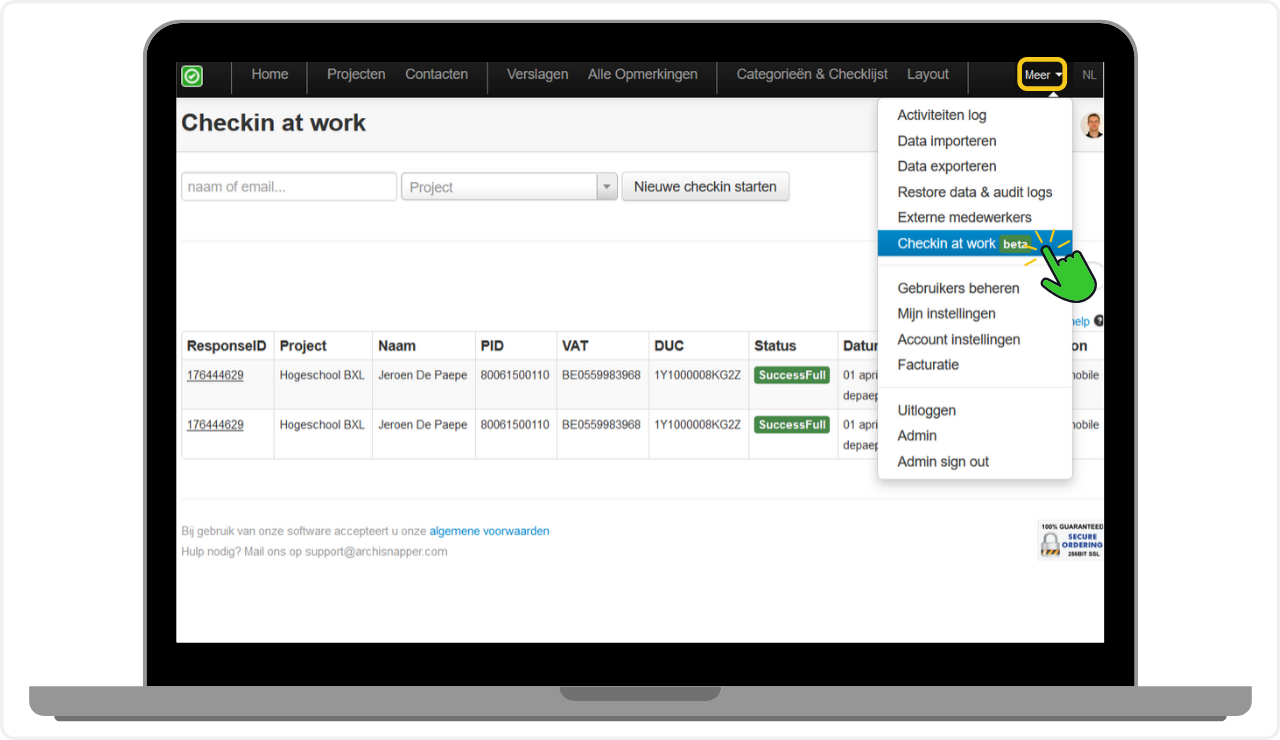The height and width of the screenshot is (740, 1280).
Task: Choose Admin sign out
Action: point(975,462)
